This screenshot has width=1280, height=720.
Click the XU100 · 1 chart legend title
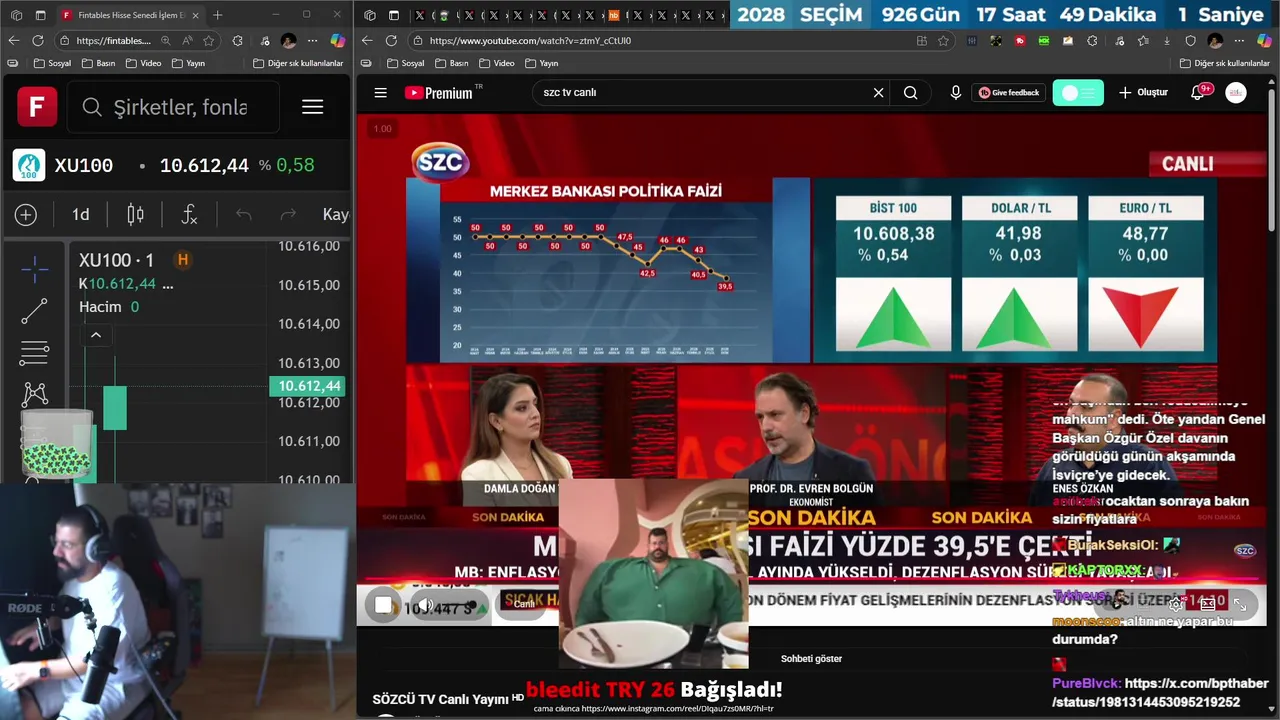click(117, 260)
